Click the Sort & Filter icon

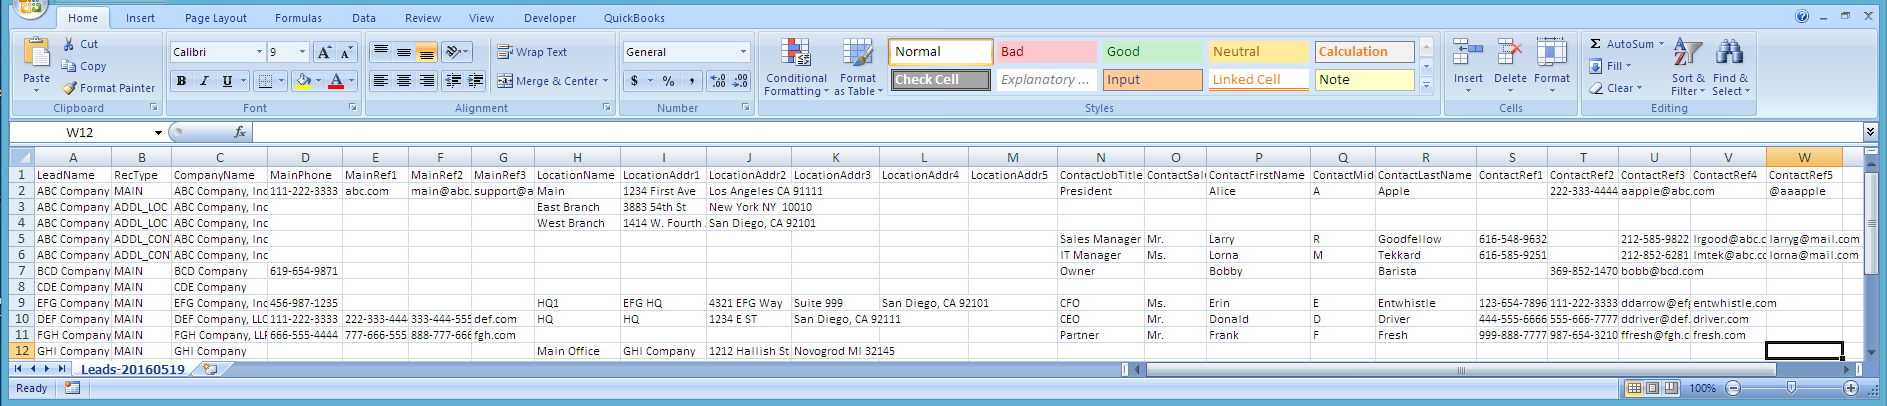click(1687, 55)
